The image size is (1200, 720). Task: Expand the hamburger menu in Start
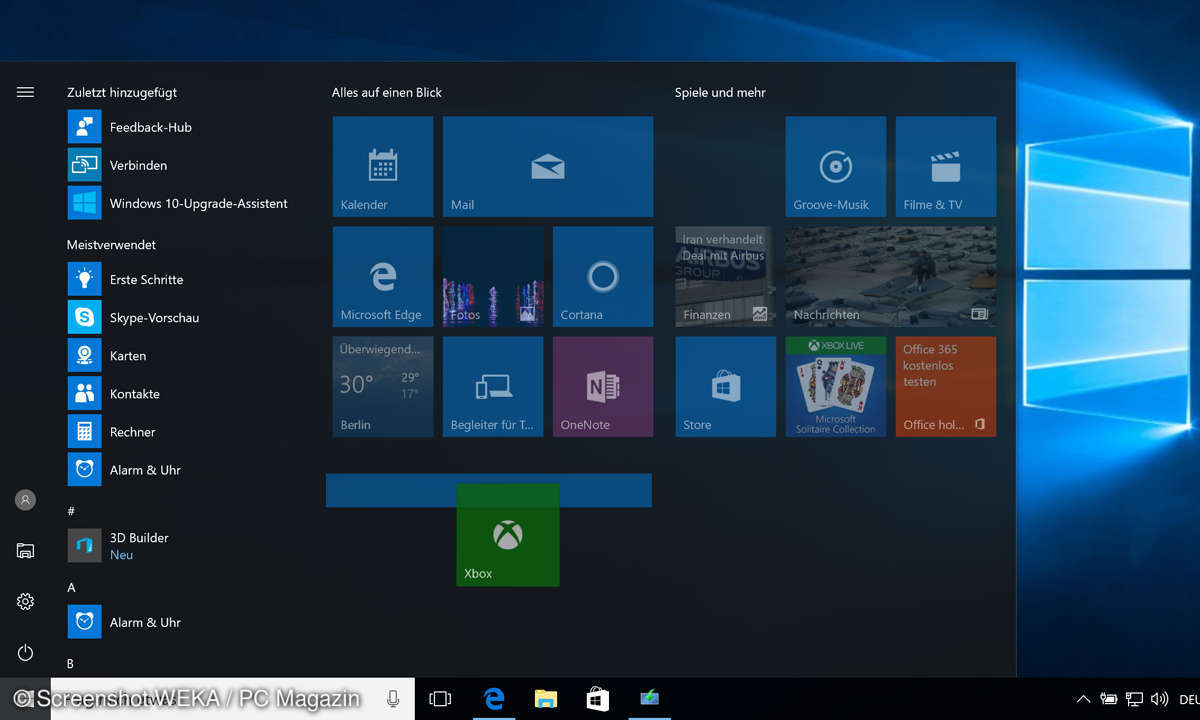point(26,92)
